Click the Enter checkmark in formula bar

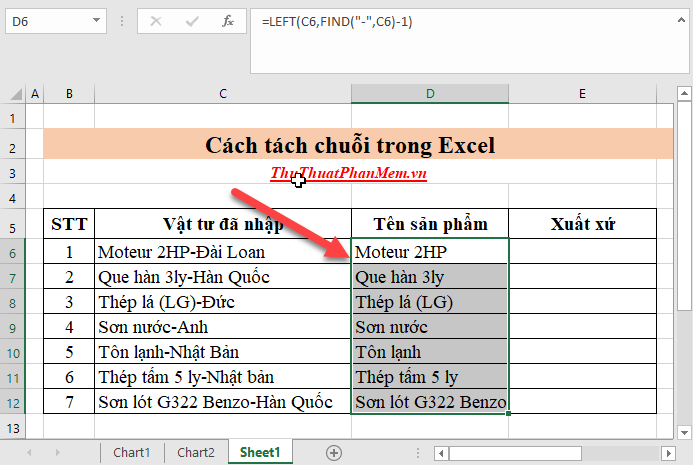(191, 21)
